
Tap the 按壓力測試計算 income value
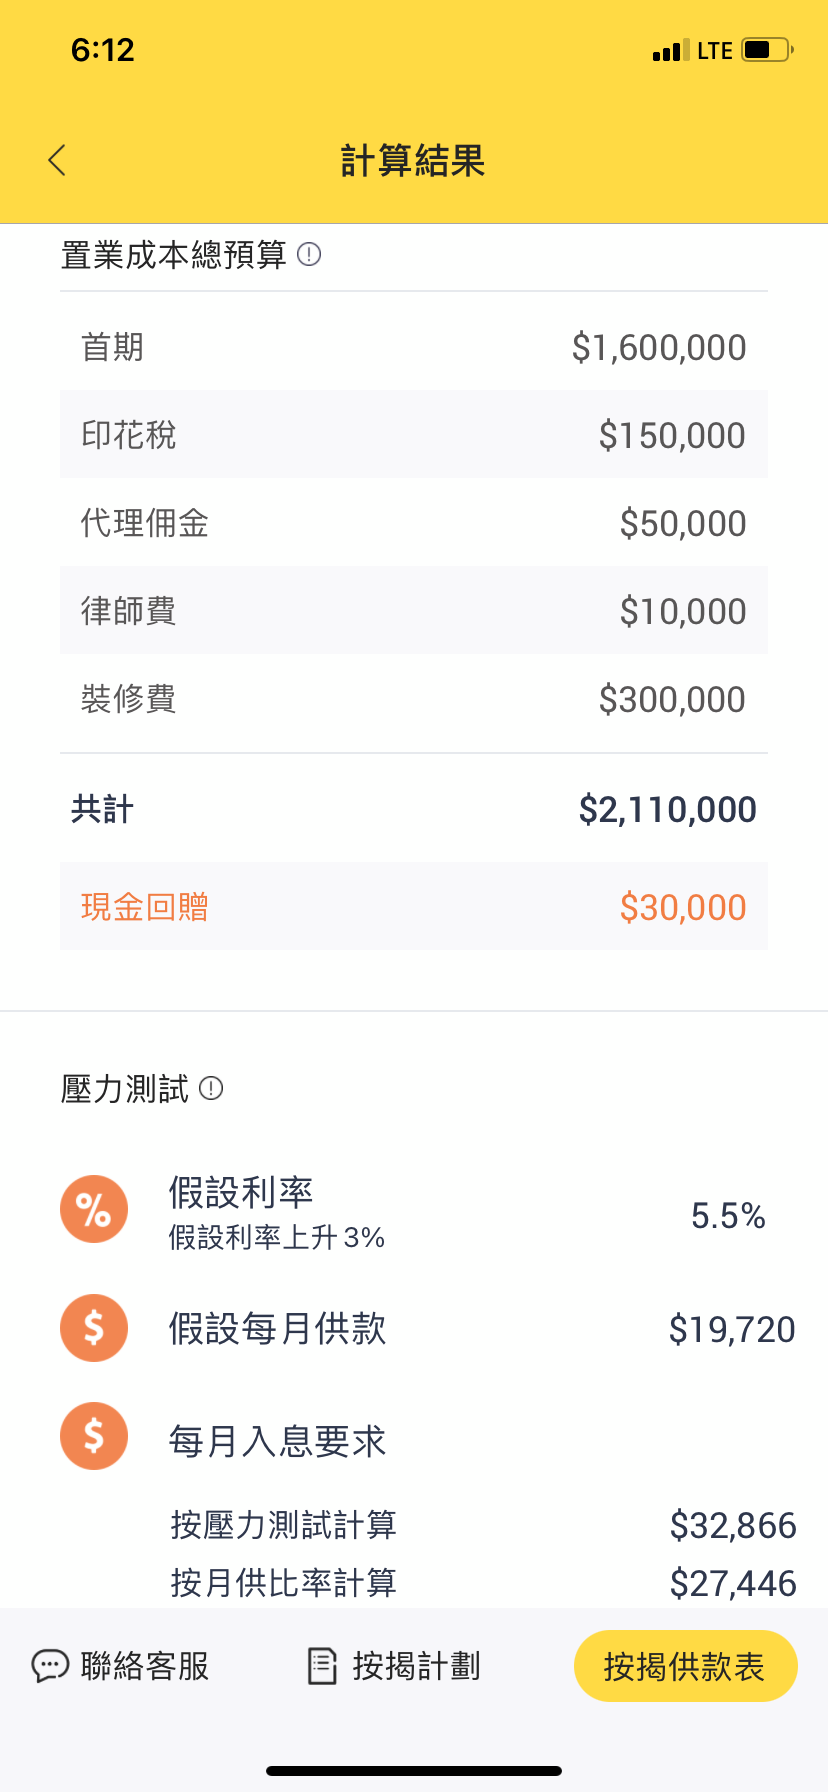click(x=733, y=1525)
